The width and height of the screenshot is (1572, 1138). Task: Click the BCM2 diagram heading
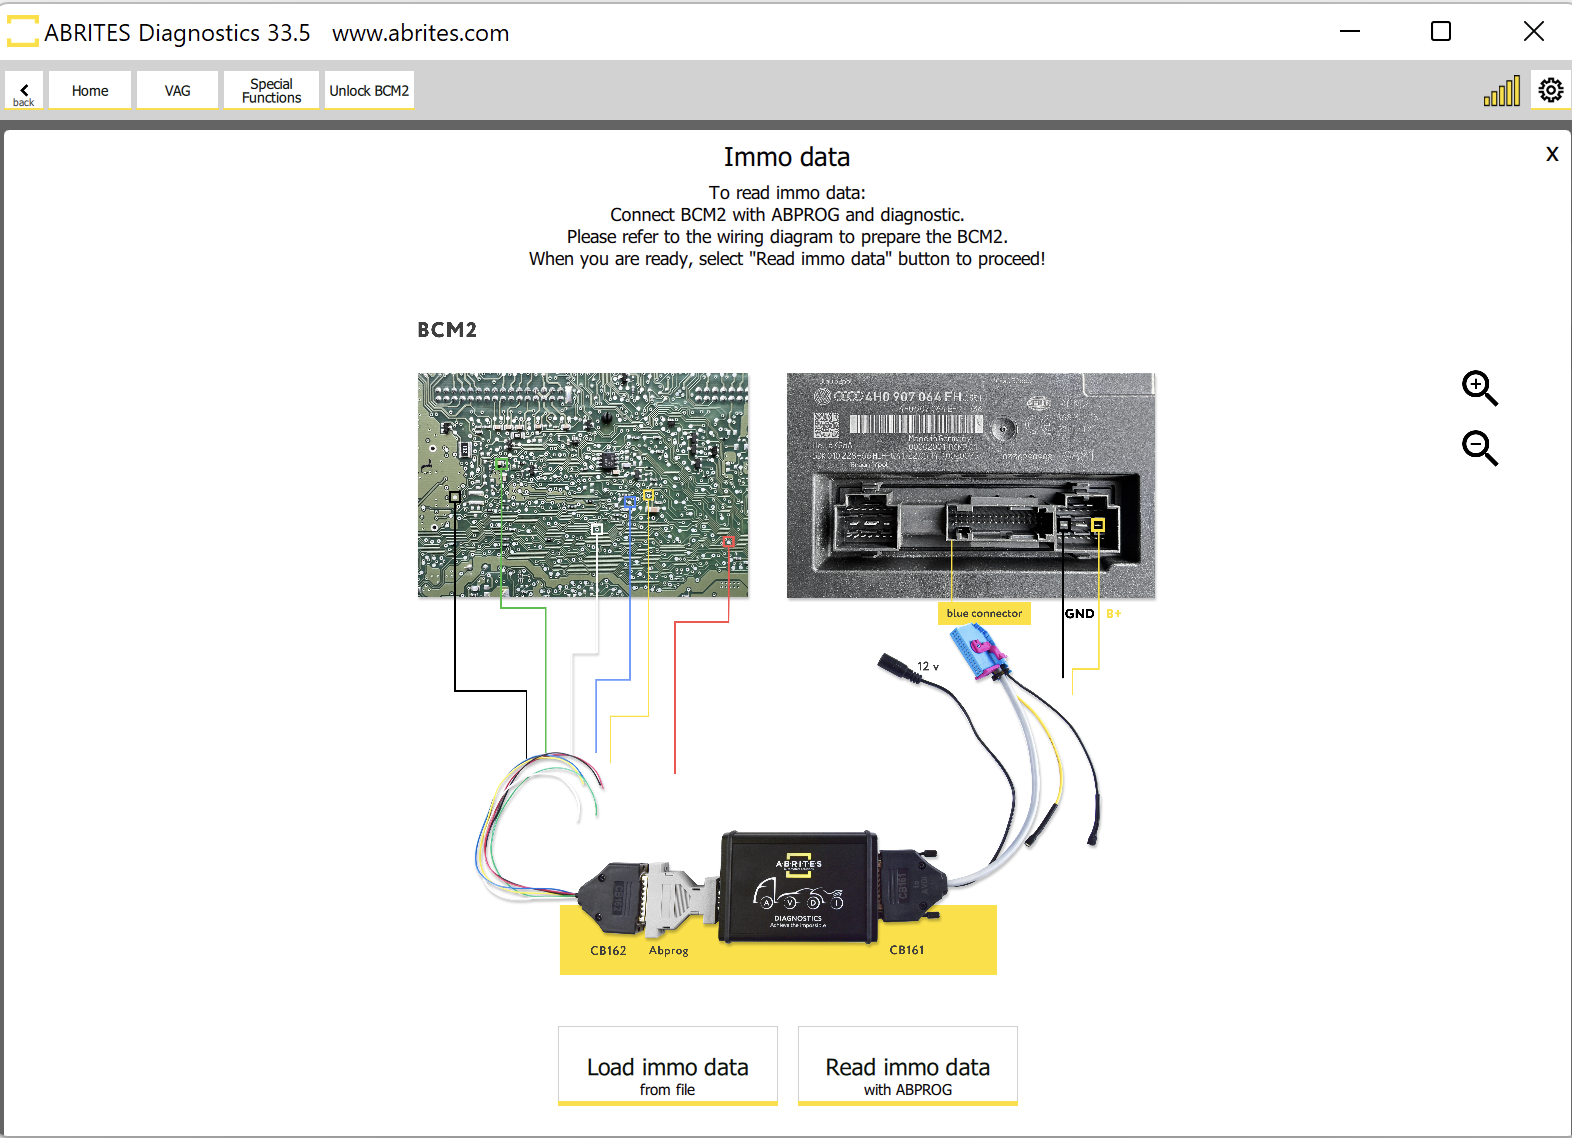[447, 330]
